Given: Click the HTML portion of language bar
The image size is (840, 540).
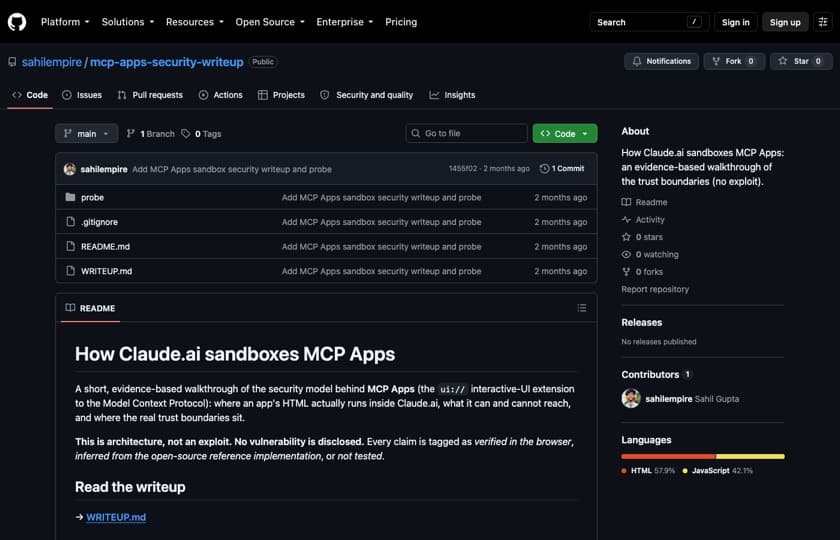Looking at the screenshot, I should (668, 456).
